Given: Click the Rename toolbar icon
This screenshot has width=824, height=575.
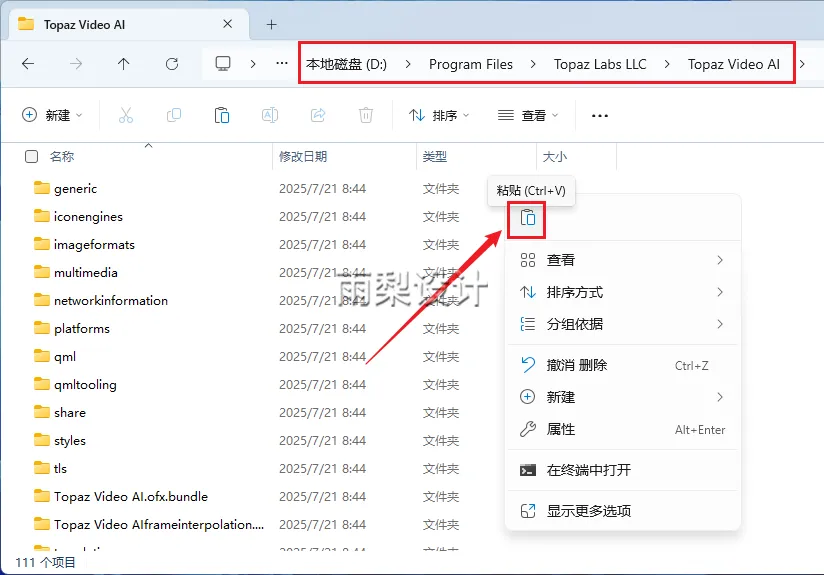Looking at the screenshot, I should tap(270, 115).
